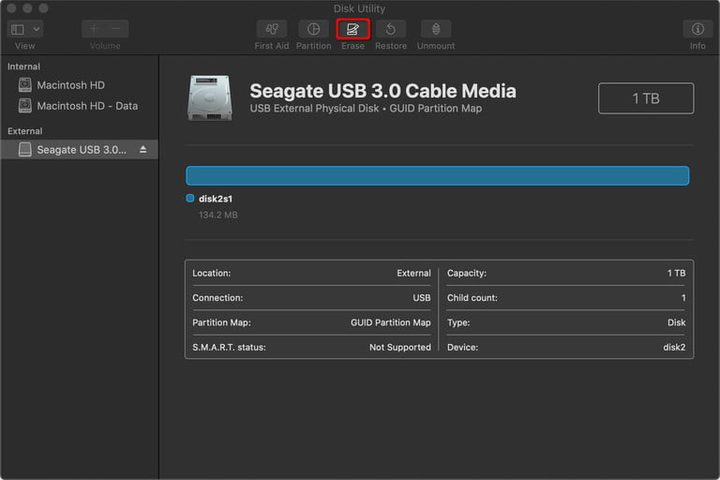The image size is (720, 480).
Task: Click the First Aid text label
Action: 272,46
